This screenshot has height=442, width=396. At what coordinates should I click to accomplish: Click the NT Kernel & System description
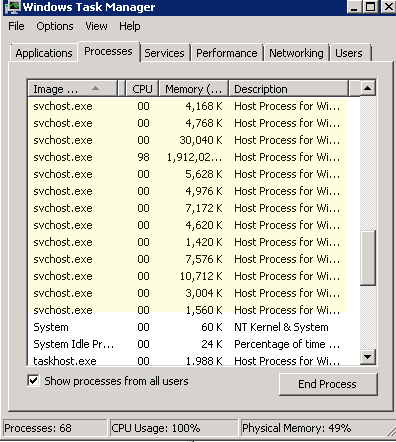coord(281,327)
